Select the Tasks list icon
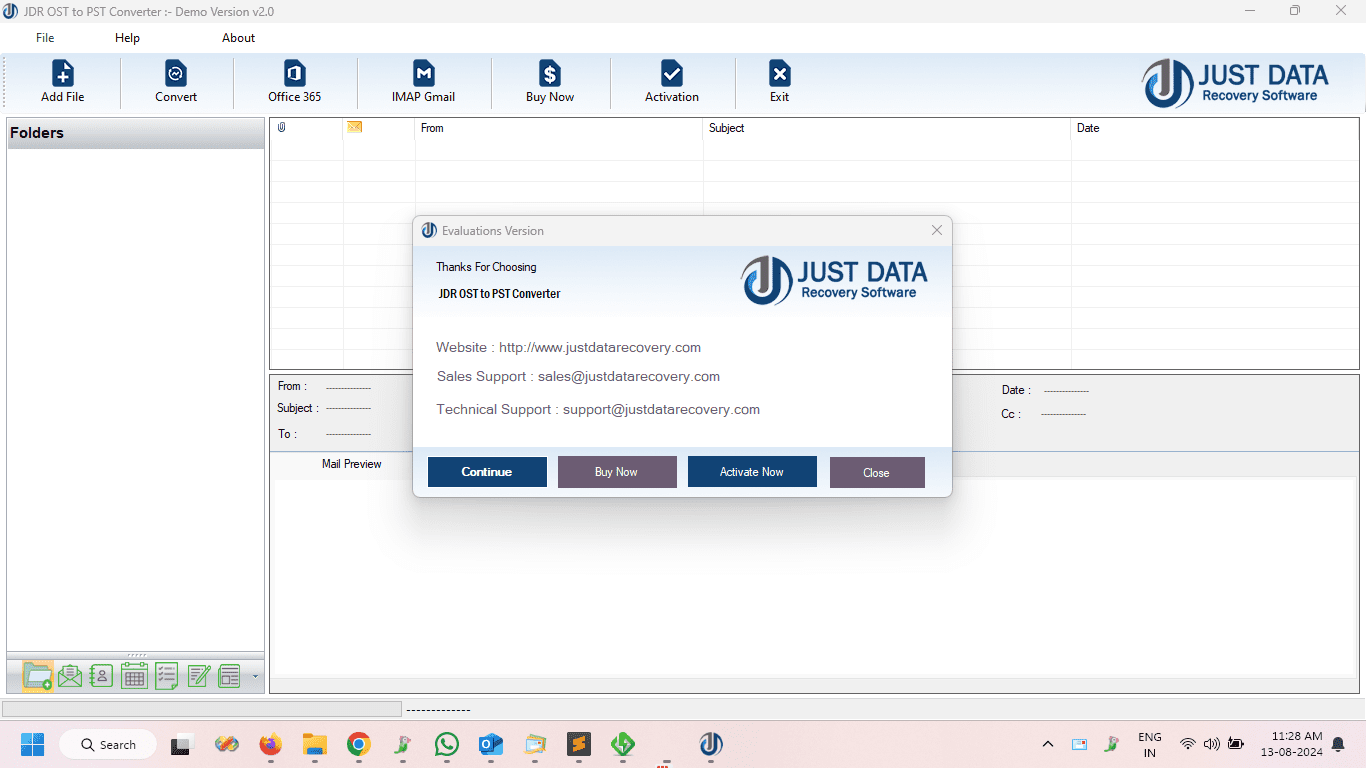 [x=165, y=675]
